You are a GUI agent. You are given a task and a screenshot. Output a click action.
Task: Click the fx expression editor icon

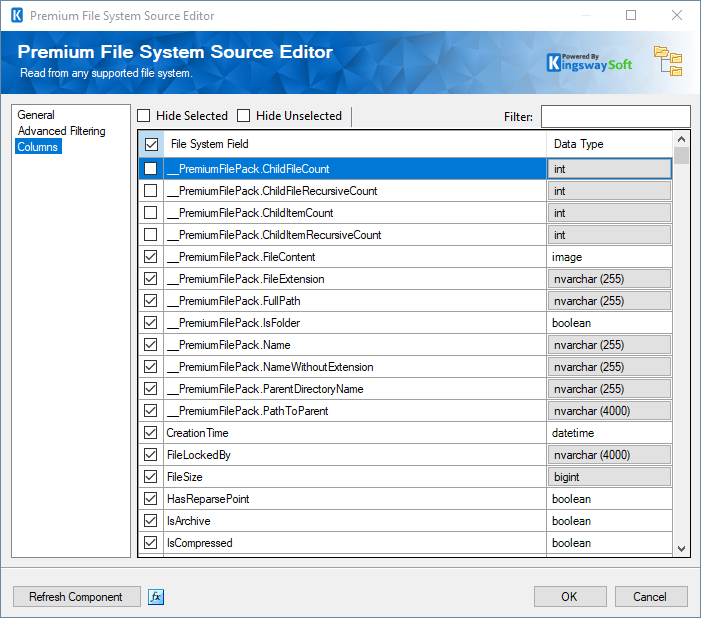pos(156,597)
